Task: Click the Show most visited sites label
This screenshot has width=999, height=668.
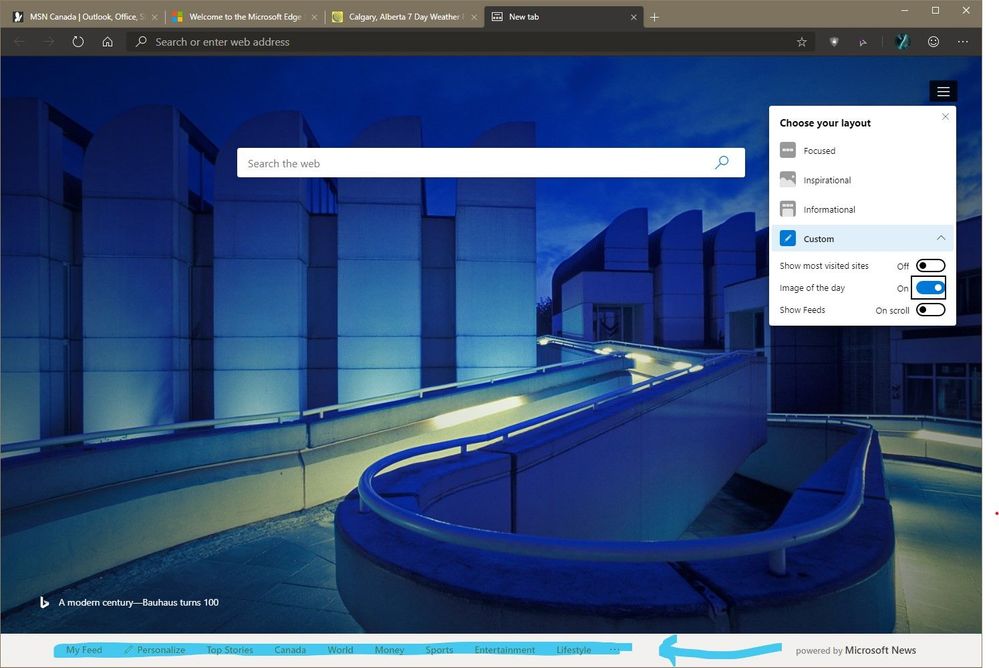Action: coord(824,266)
